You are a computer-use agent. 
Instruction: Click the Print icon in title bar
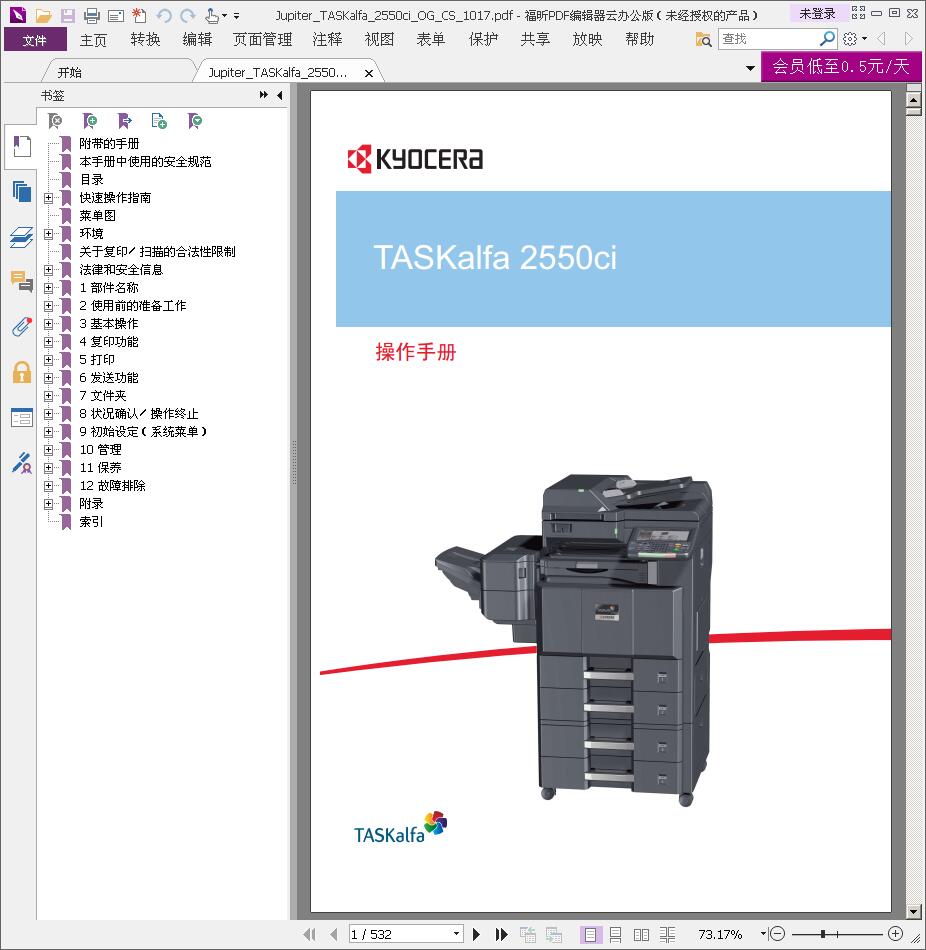pos(92,16)
